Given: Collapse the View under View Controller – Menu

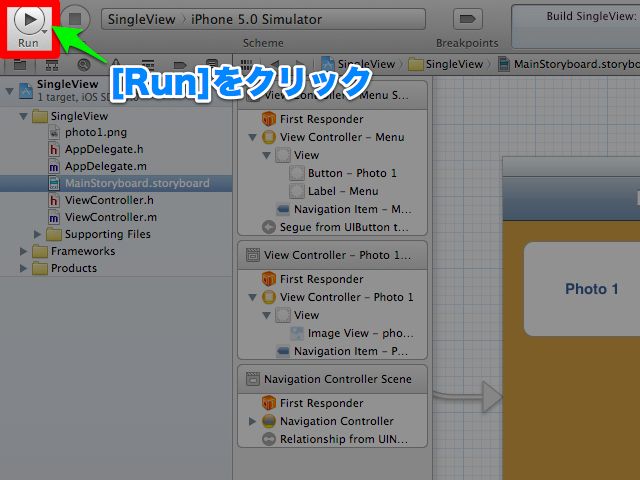Looking at the screenshot, I should pos(267,156).
